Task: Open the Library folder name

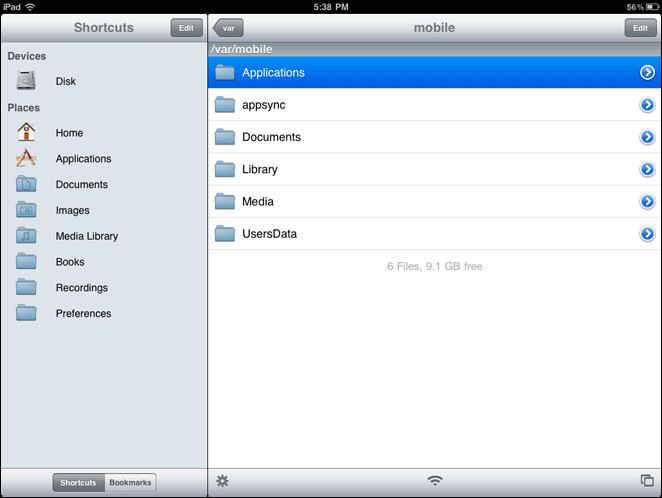Action: 260,169
